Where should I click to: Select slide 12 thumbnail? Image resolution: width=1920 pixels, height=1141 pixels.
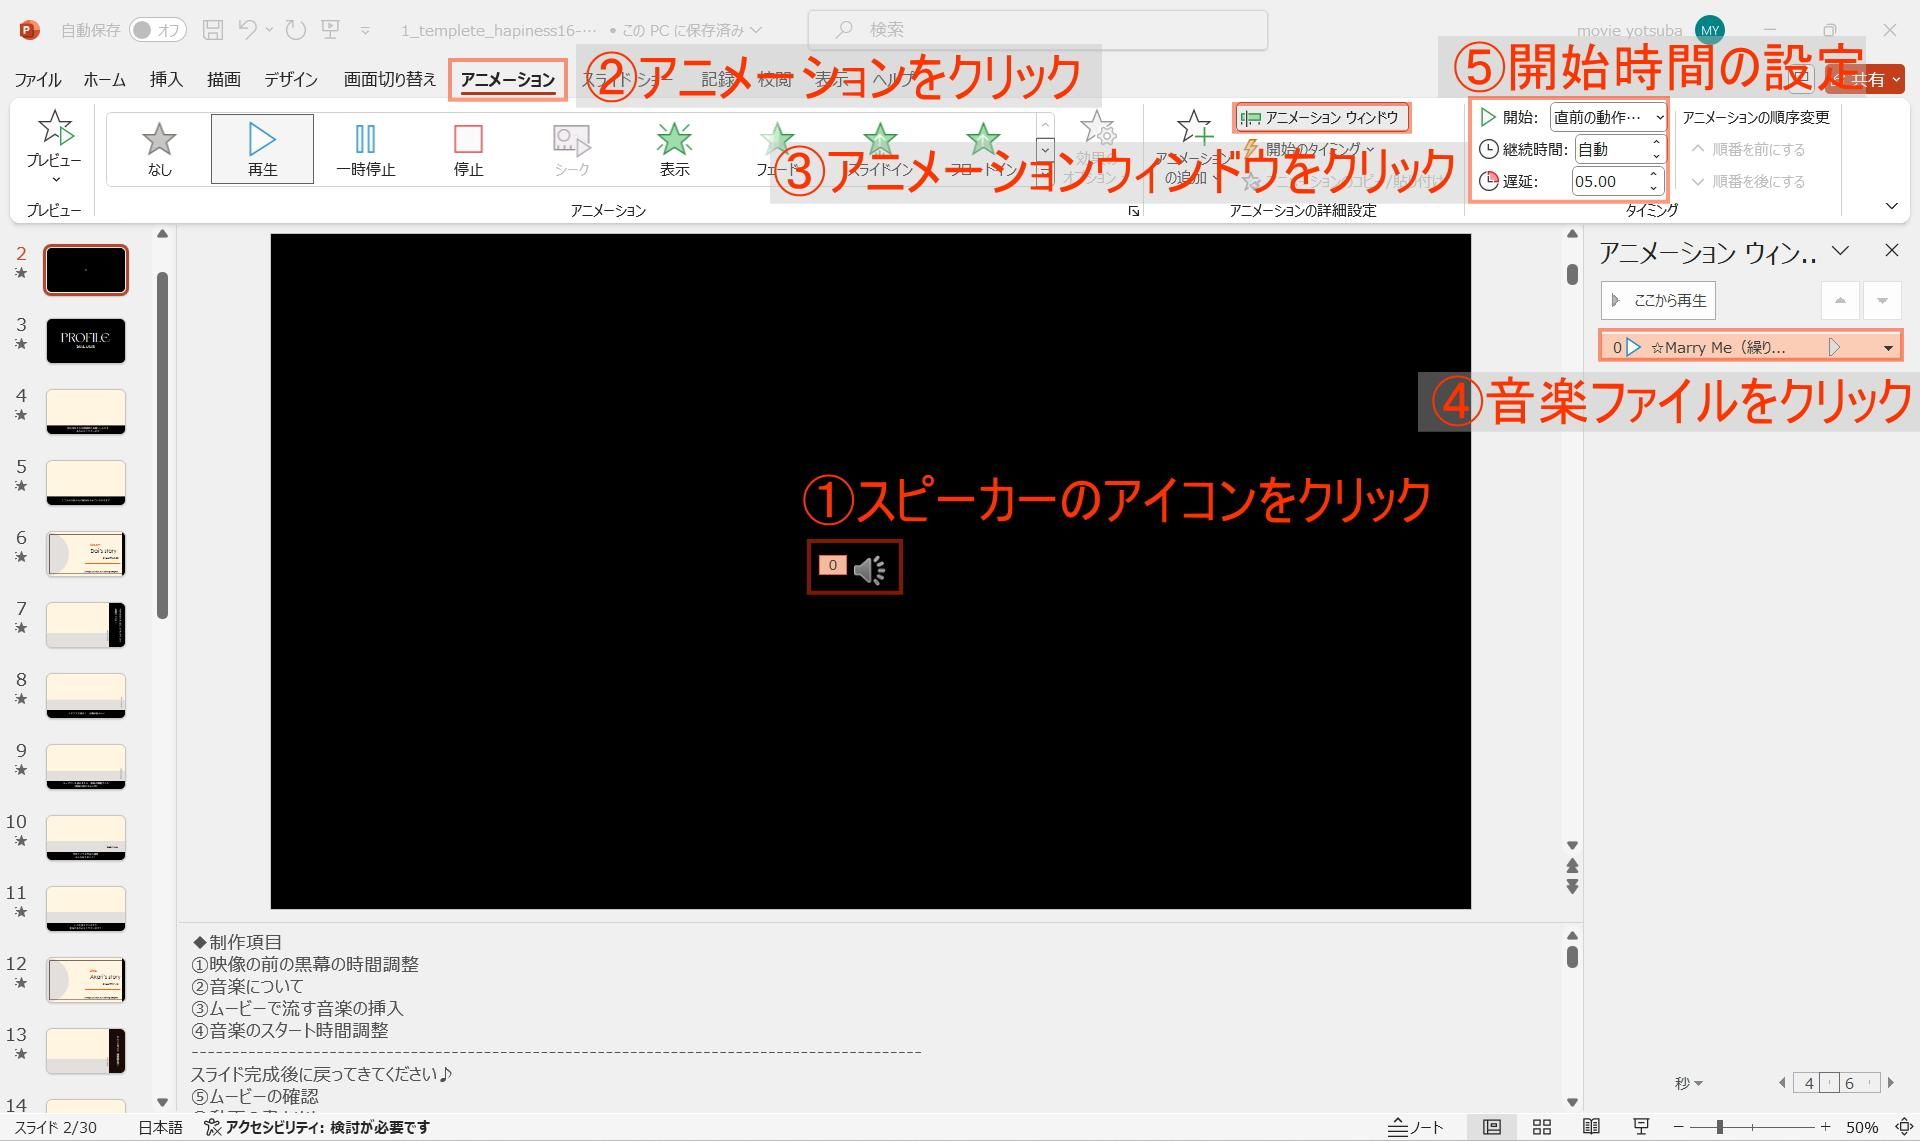[86, 980]
